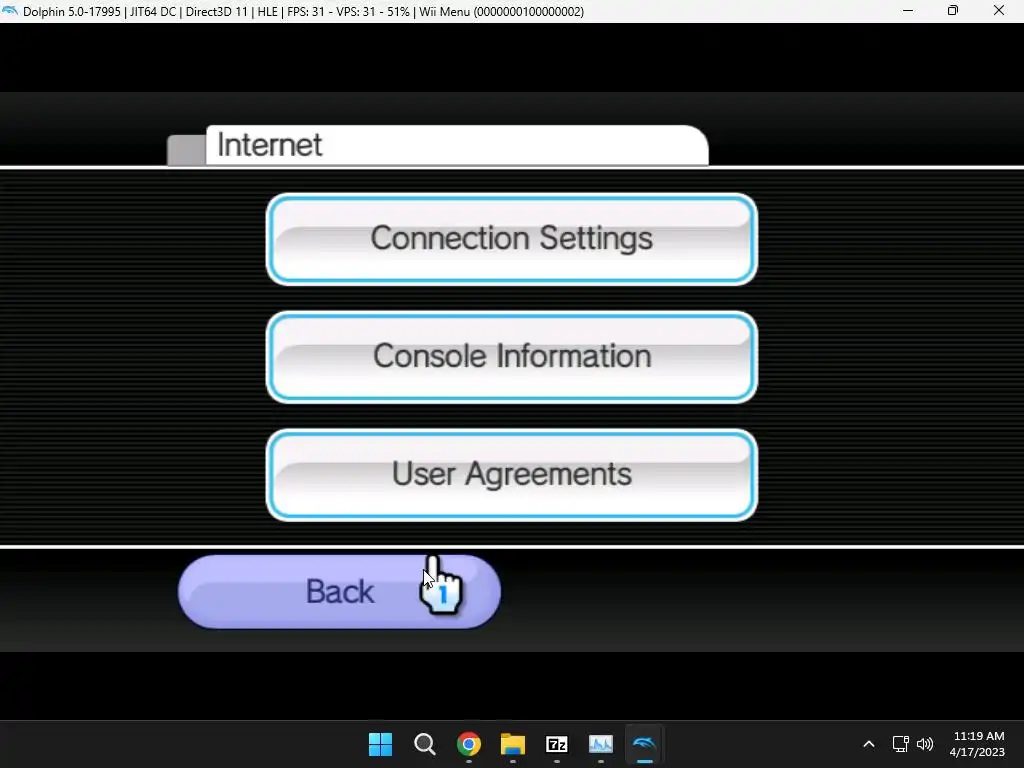Viewport: 1024px width, 768px height.
Task: Minimize the Dolphin window
Action: tap(908, 10)
